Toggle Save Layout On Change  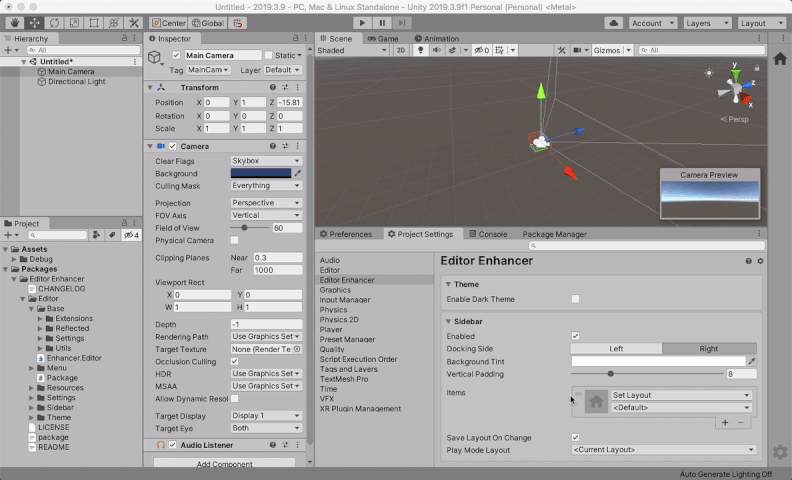point(575,437)
